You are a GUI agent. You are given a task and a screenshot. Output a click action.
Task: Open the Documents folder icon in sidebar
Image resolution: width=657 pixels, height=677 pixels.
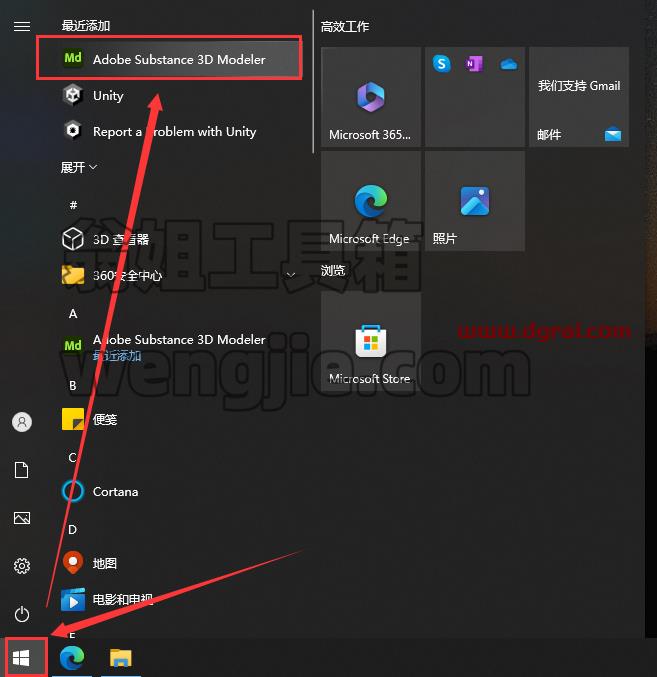coord(22,470)
